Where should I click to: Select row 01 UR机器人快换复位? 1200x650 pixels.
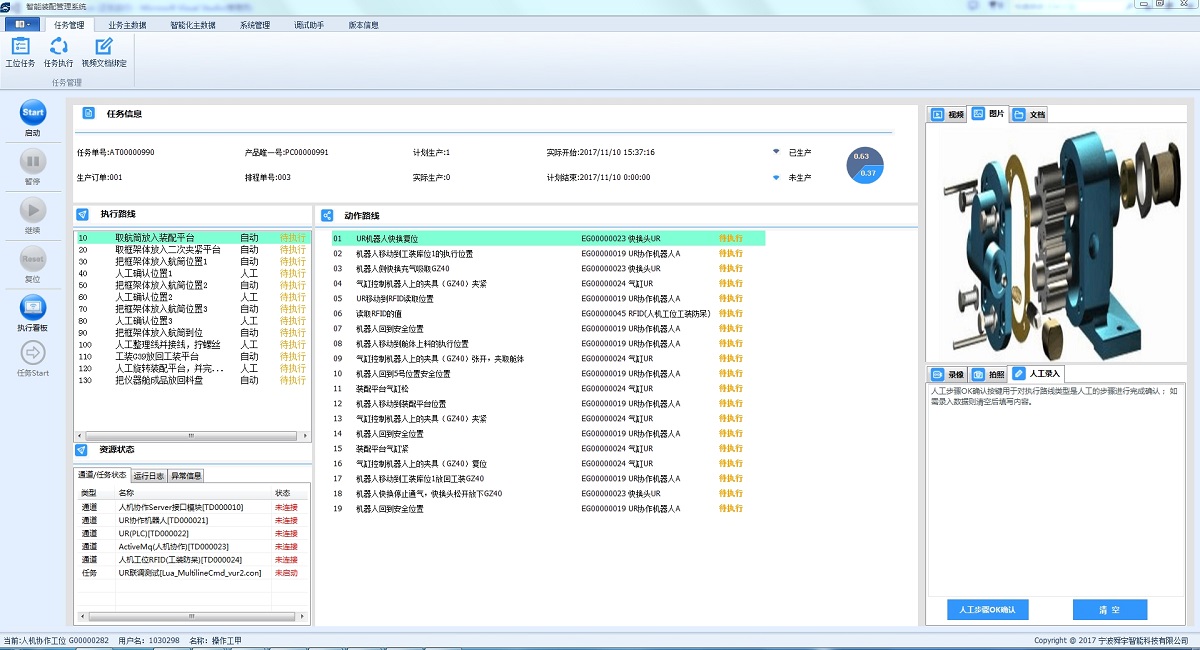[x=548, y=239]
